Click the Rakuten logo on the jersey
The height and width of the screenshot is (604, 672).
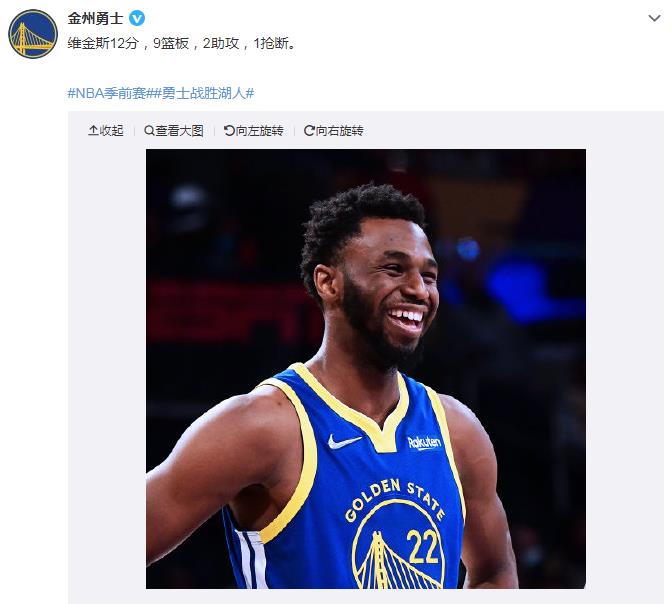(x=424, y=442)
